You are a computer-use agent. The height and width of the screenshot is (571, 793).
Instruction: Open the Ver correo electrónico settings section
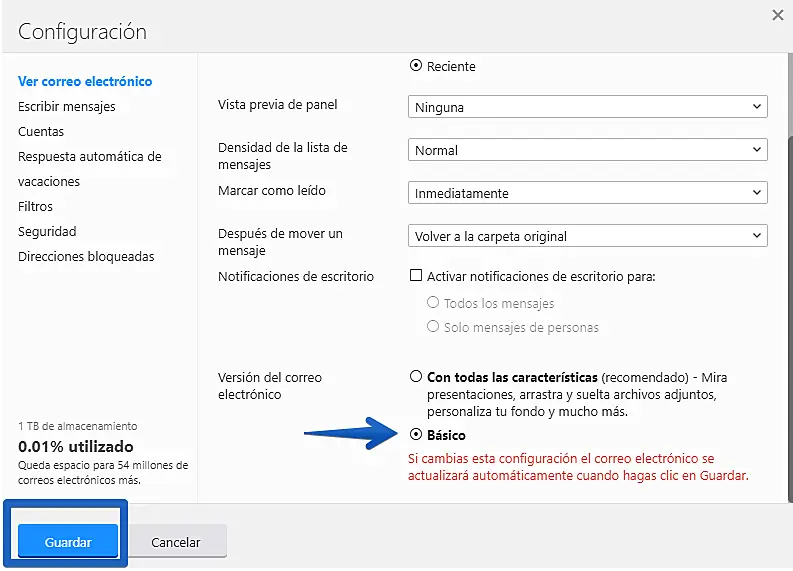(85, 81)
